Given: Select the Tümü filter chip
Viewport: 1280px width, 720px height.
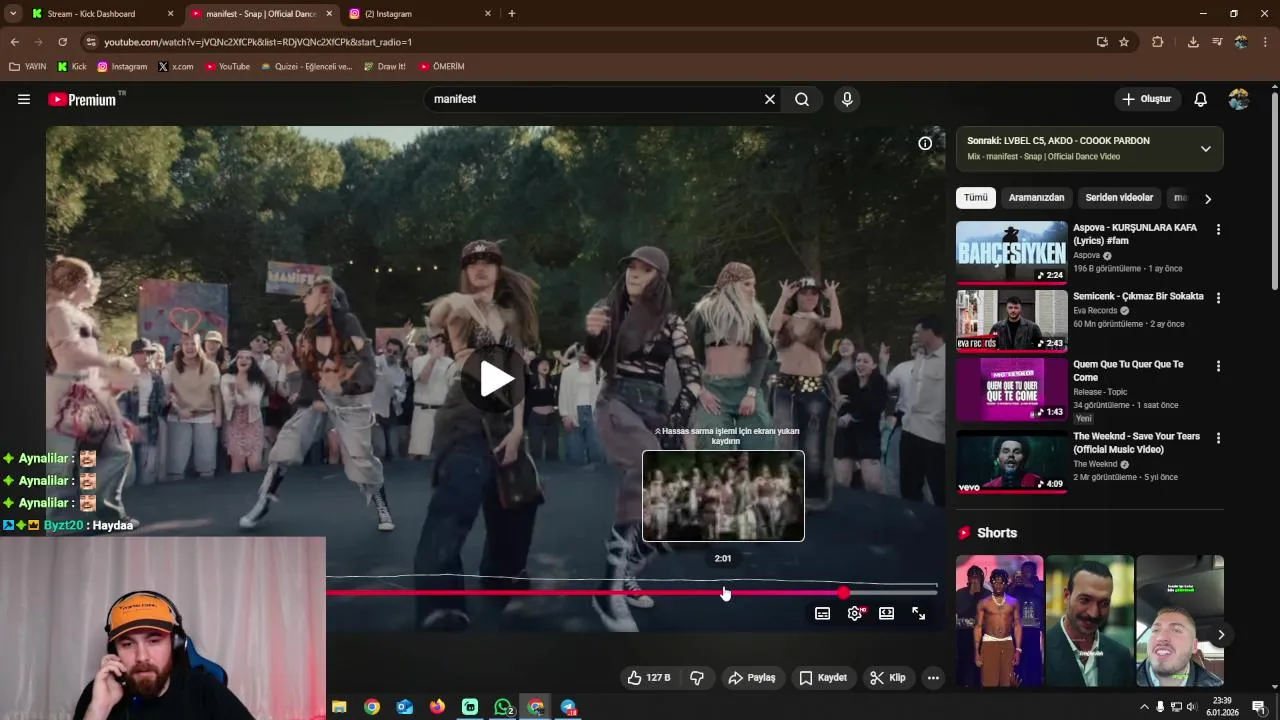Looking at the screenshot, I should point(975,198).
